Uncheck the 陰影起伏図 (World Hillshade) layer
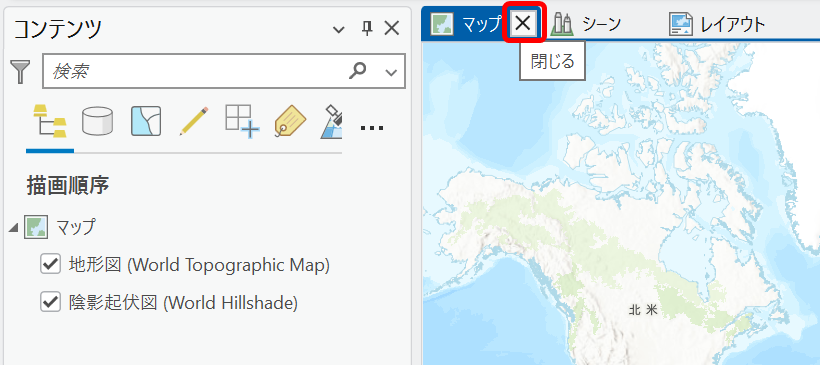 (x=50, y=302)
